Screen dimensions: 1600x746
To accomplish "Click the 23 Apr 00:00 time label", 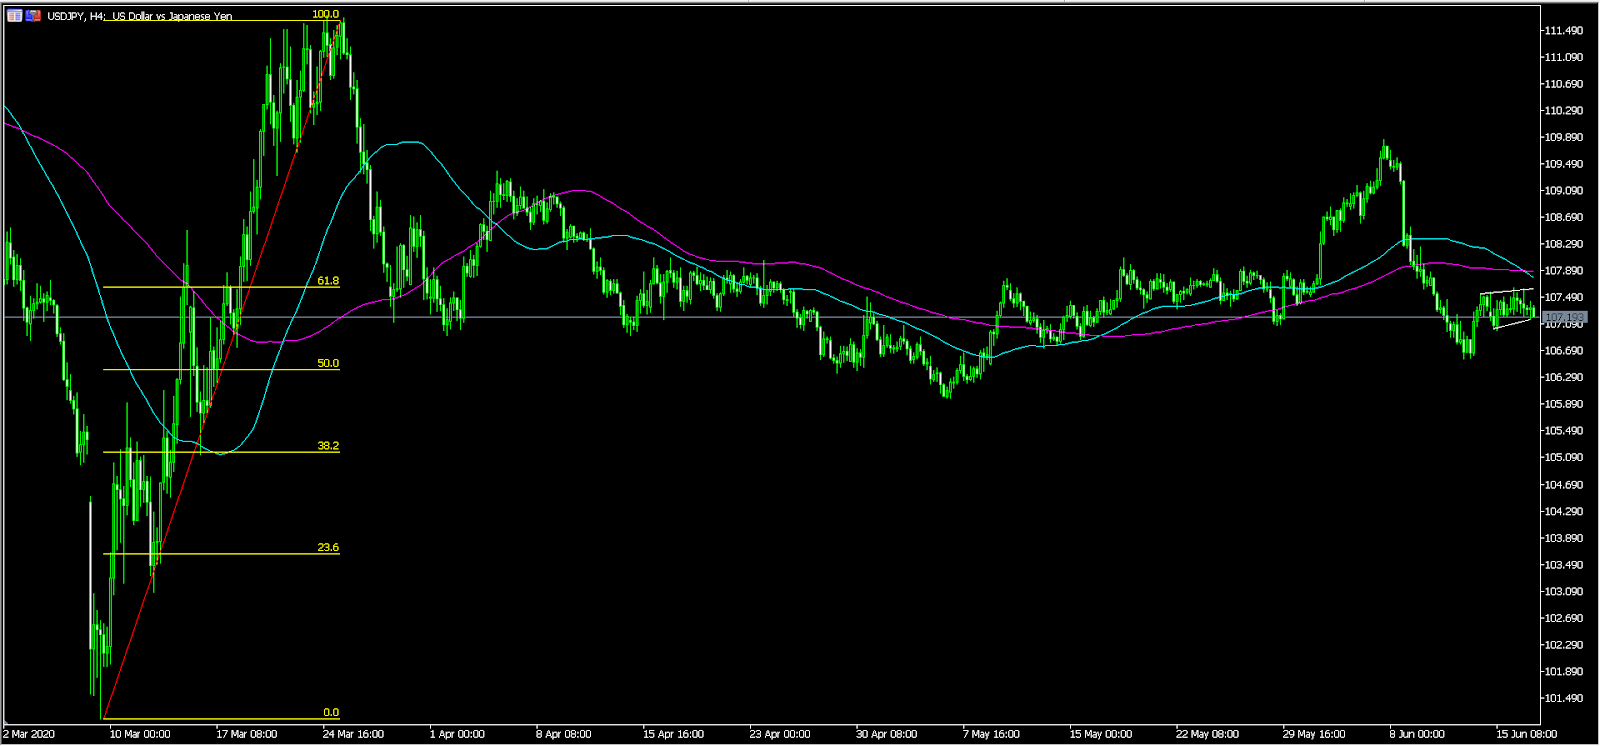I will click(780, 734).
